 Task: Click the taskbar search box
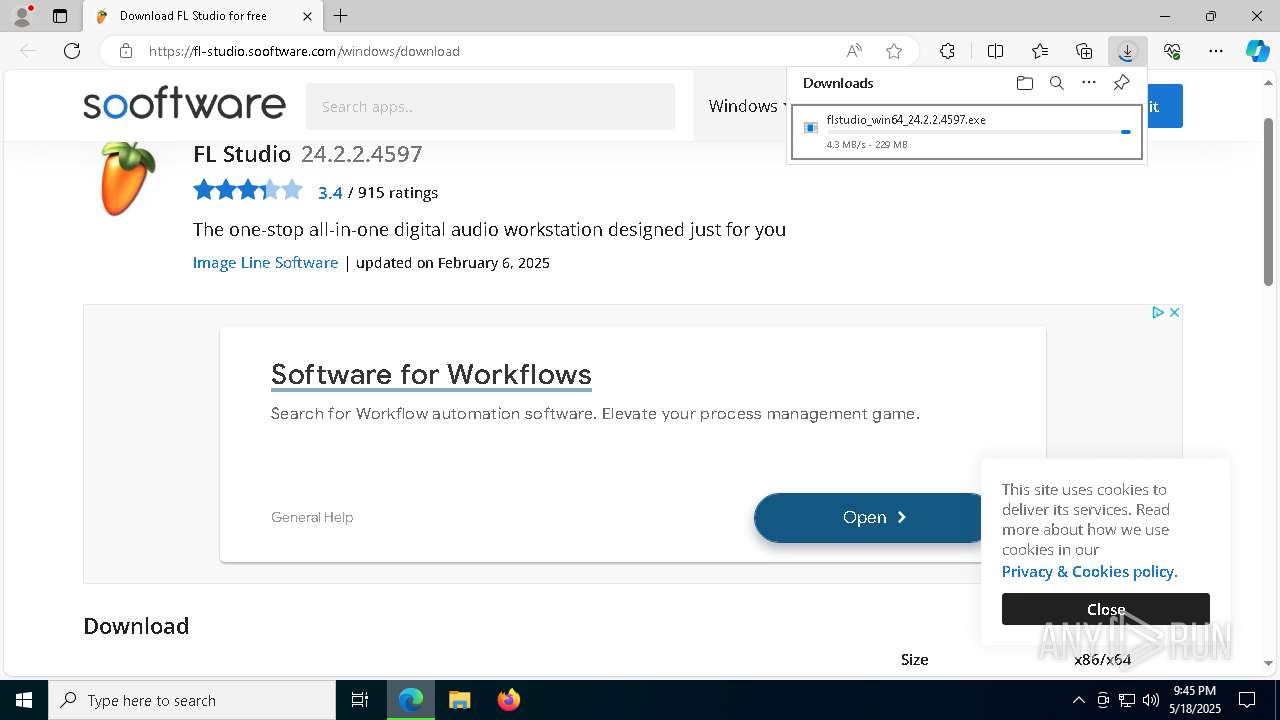pos(192,700)
